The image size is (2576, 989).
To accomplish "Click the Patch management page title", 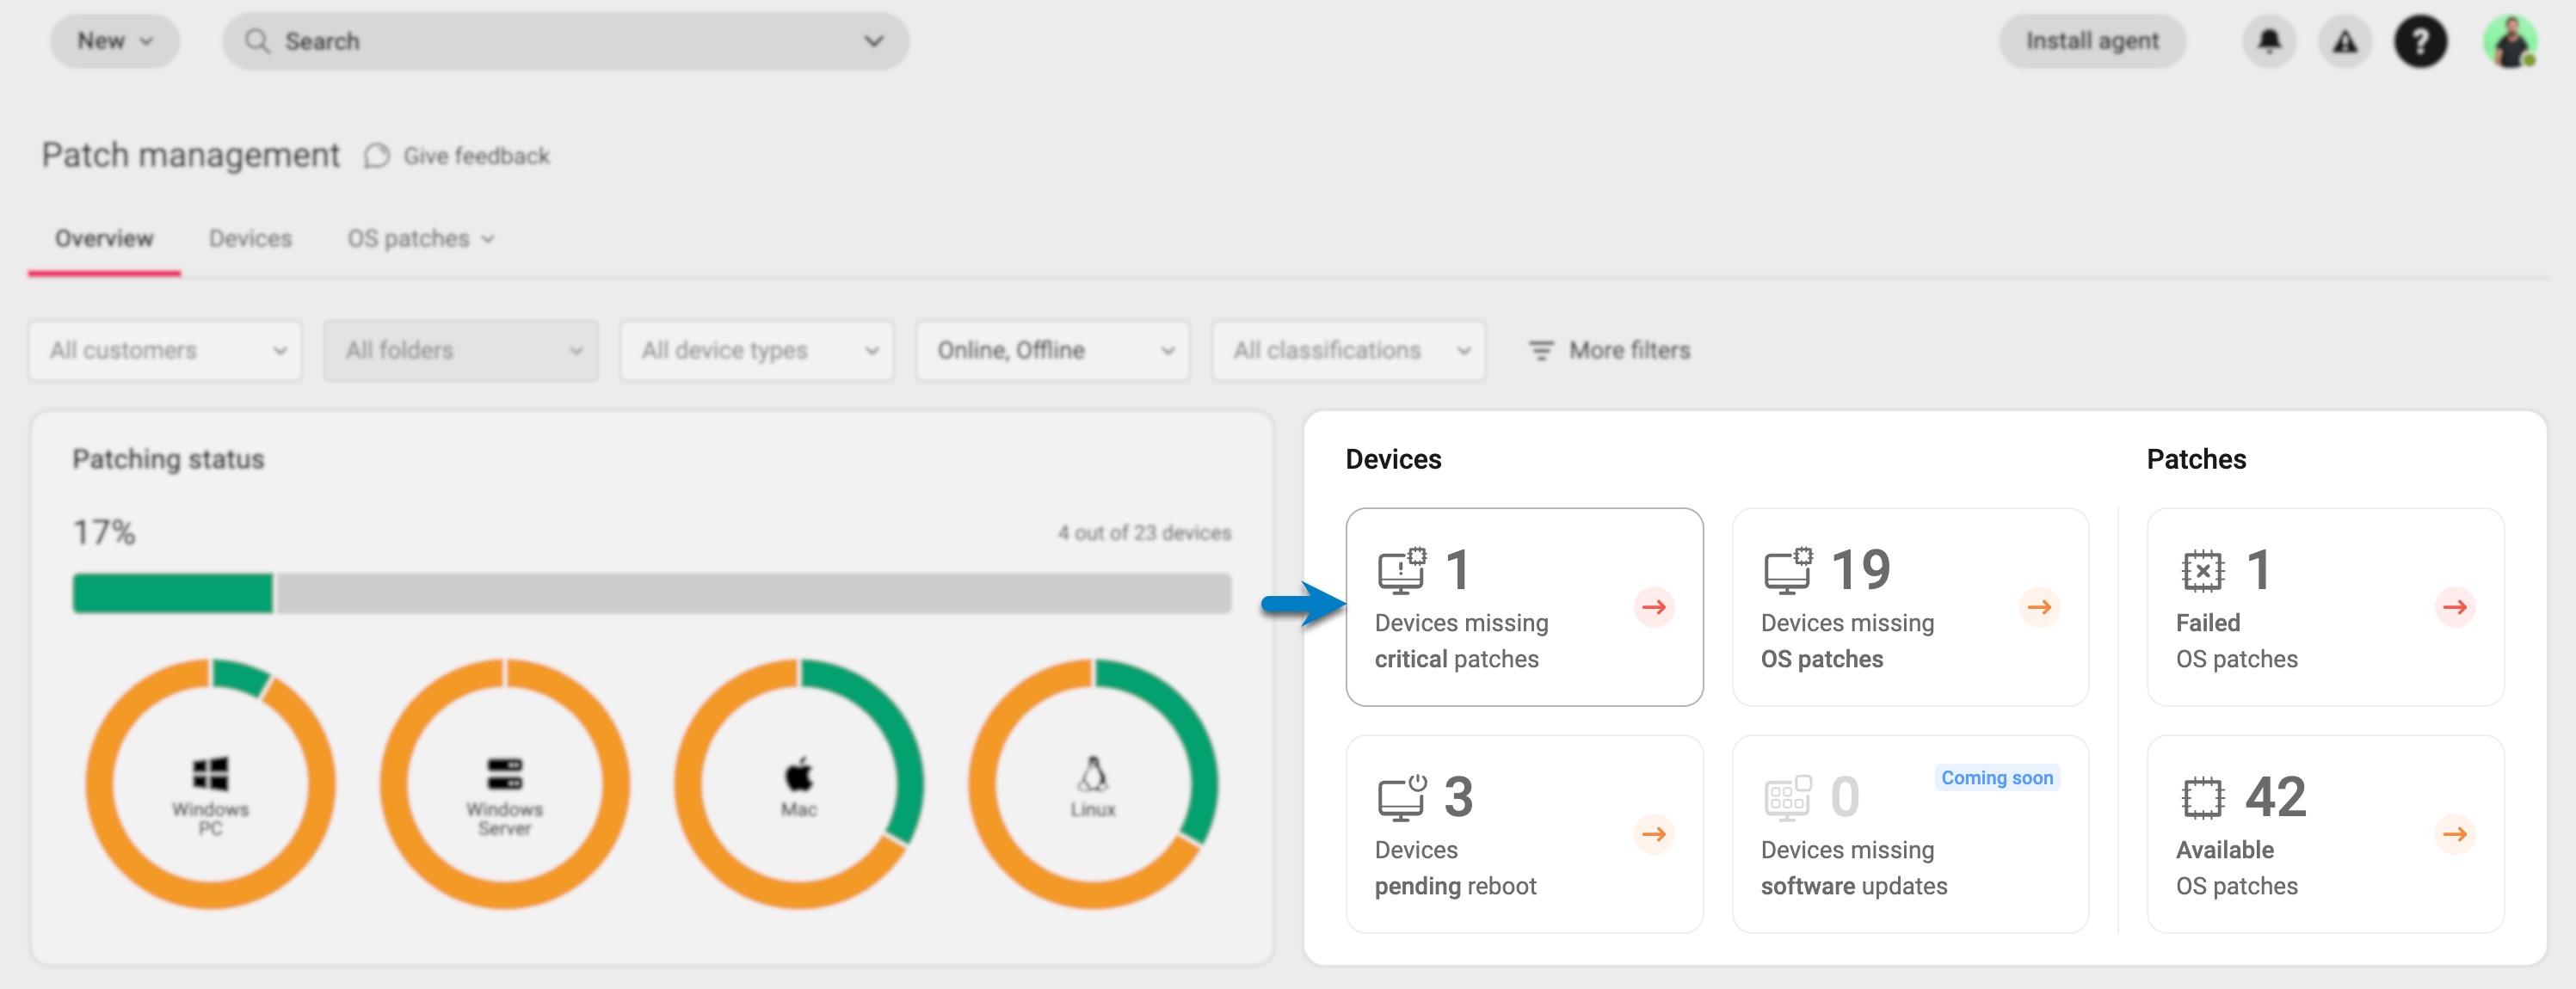I will (190, 155).
